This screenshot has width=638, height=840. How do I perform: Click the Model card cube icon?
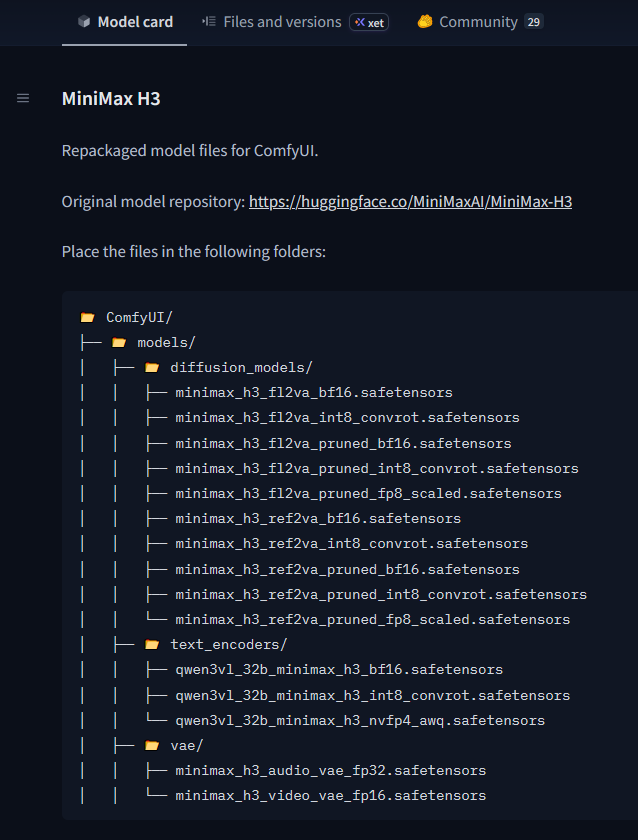click(x=84, y=21)
